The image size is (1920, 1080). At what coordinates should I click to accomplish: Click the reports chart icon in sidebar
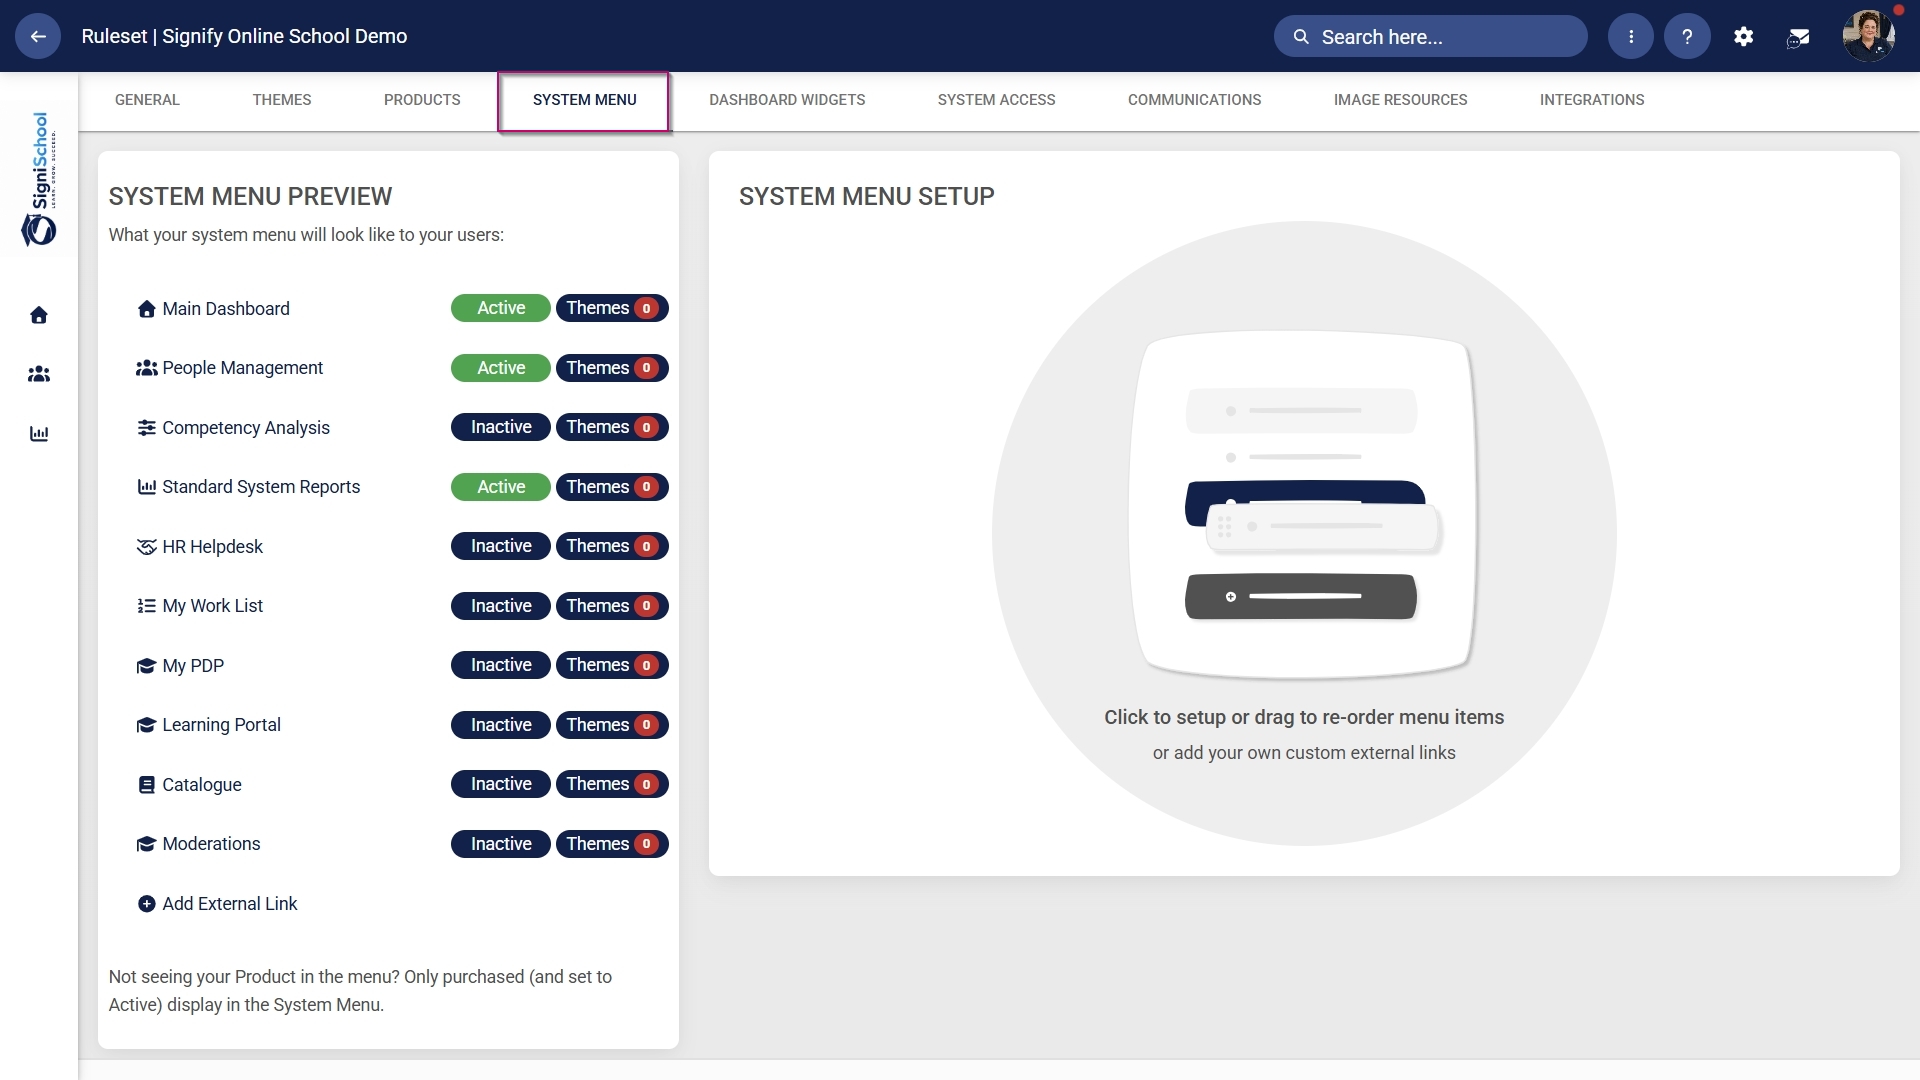tap(39, 433)
